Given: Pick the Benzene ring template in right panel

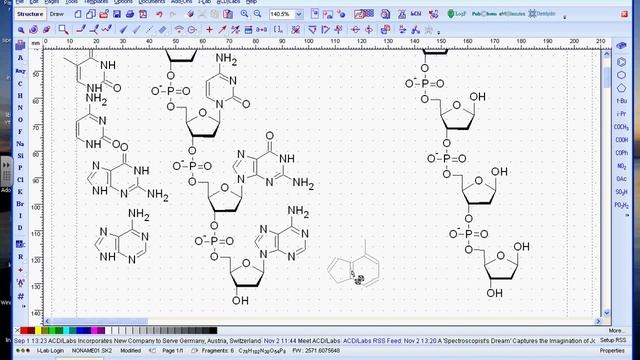Looking at the screenshot, I should point(621,62).
